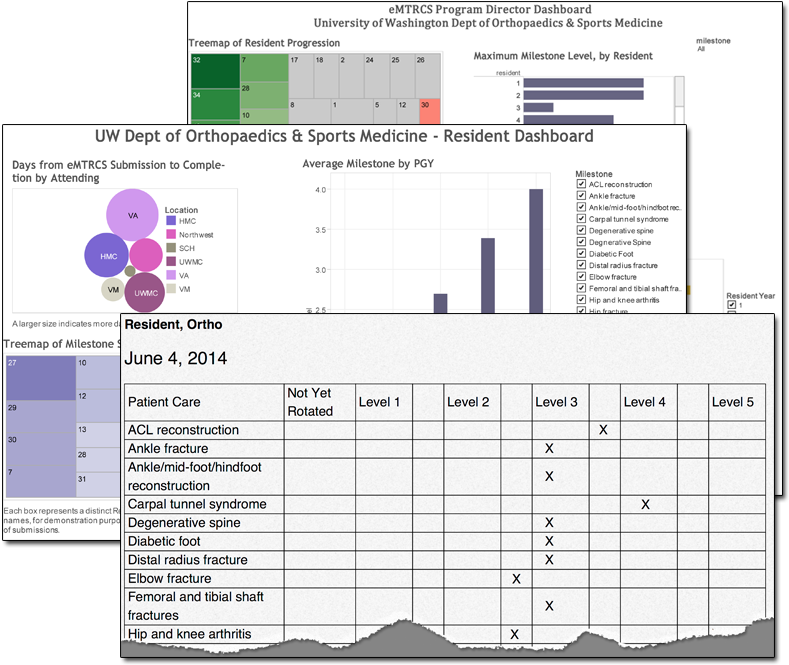Select the VM bubble
789x665 pixels.
click(113, 290)
